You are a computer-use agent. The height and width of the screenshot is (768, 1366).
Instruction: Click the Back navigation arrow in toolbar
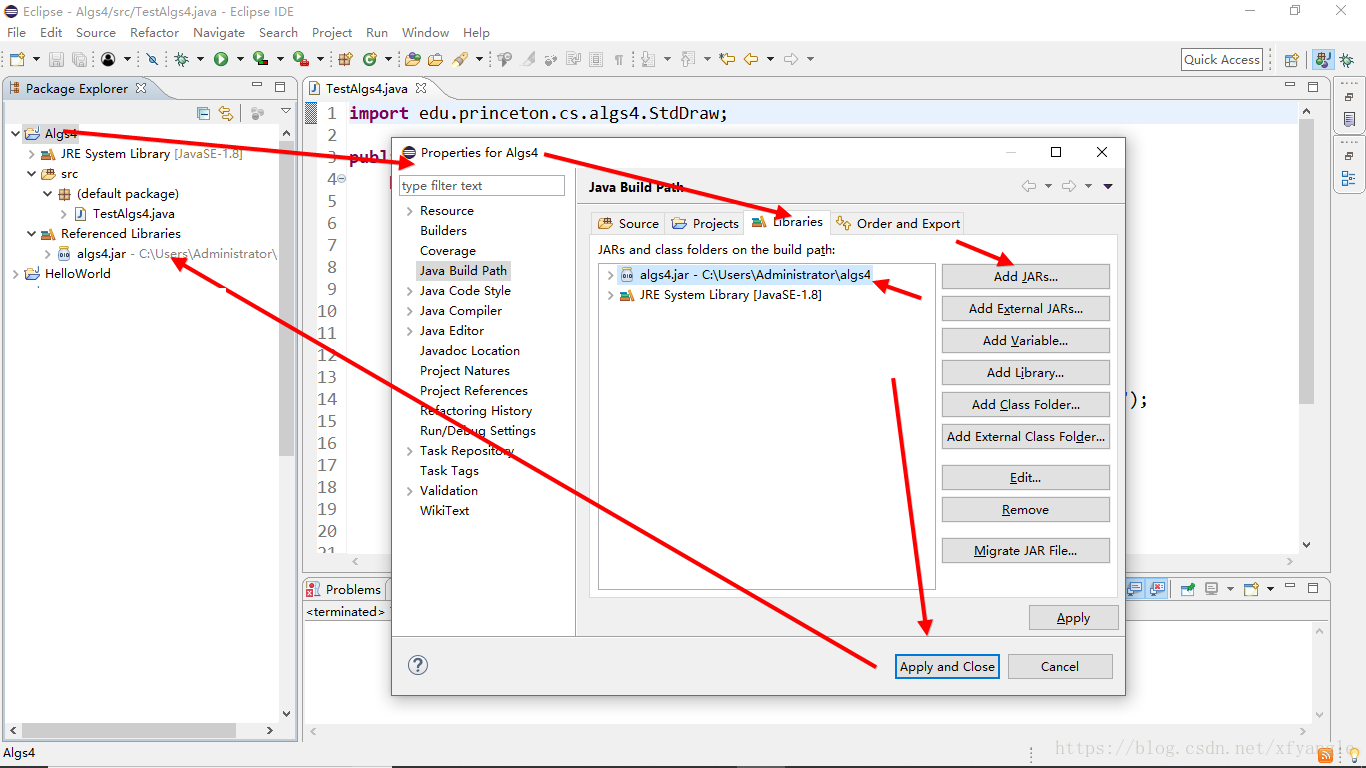click(x=751, y=59)
